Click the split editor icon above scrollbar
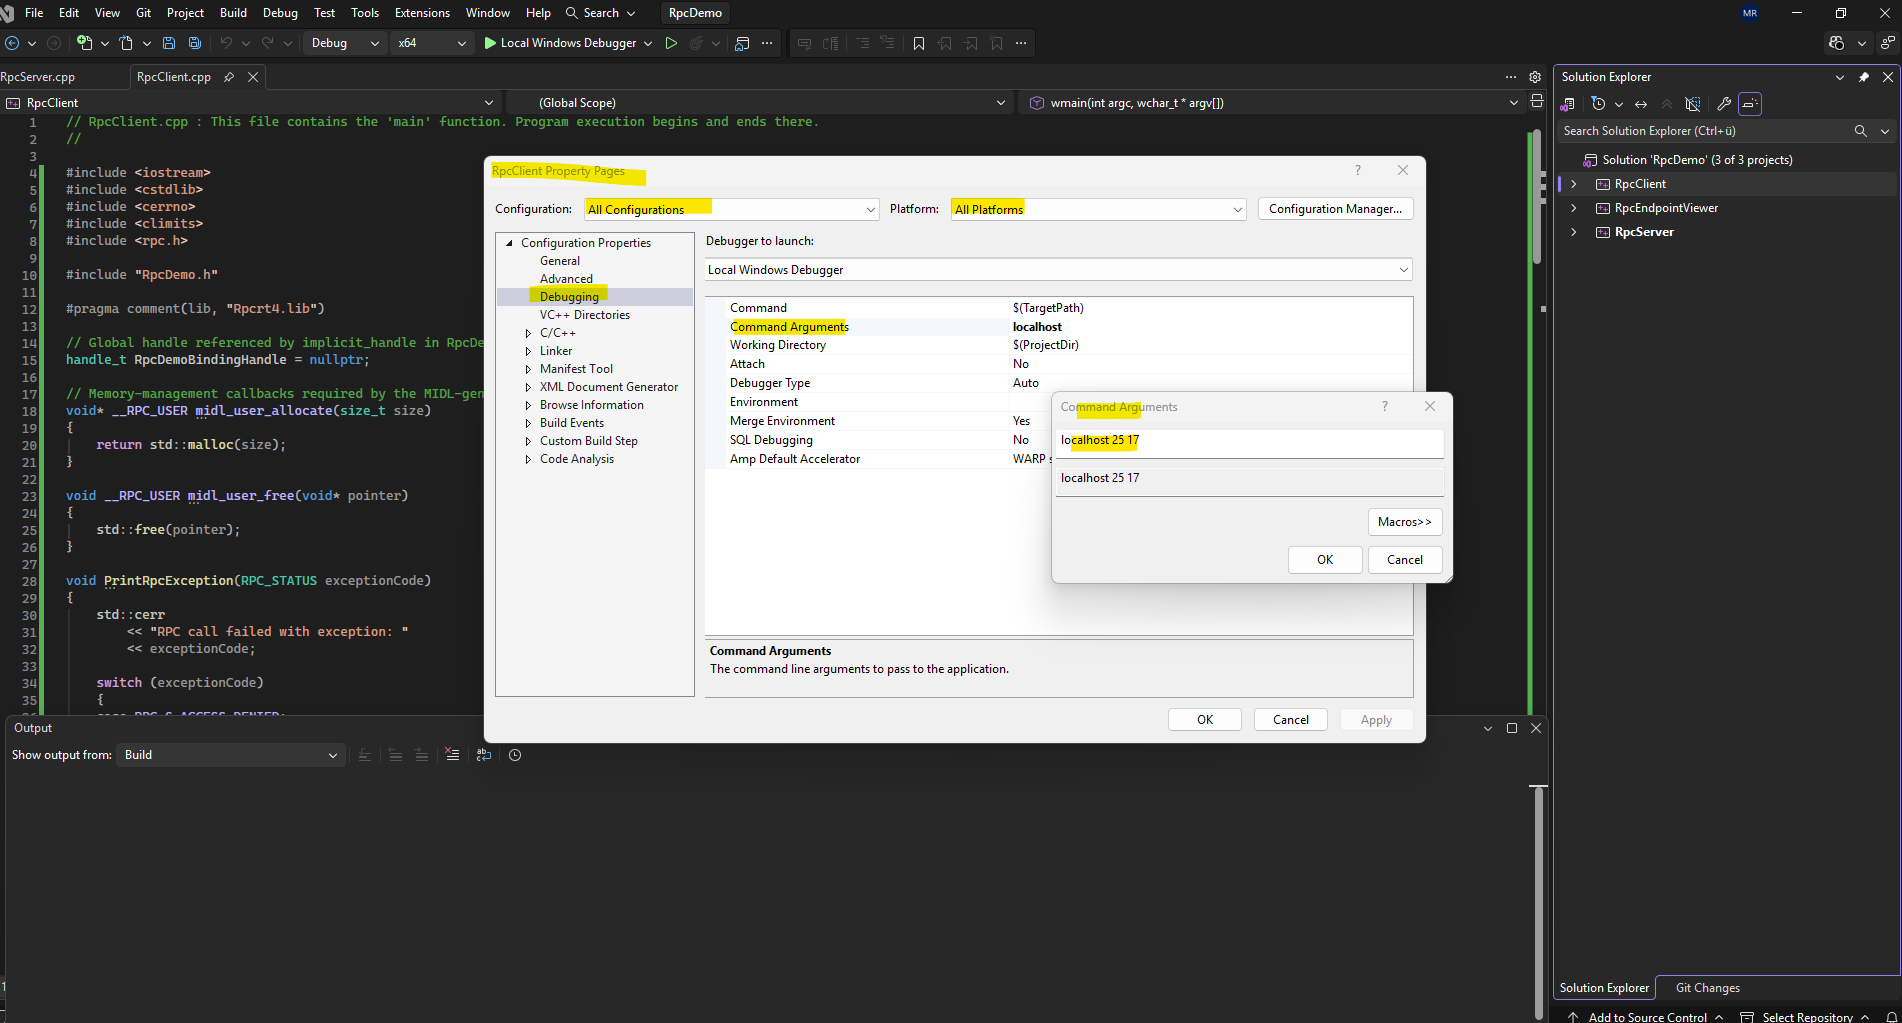Viewport: 1902px width, 1023px height. [1537, 101]
